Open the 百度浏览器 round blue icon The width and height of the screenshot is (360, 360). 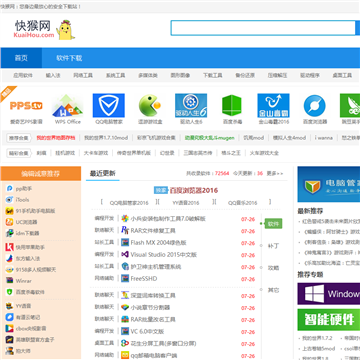[314, 106]
